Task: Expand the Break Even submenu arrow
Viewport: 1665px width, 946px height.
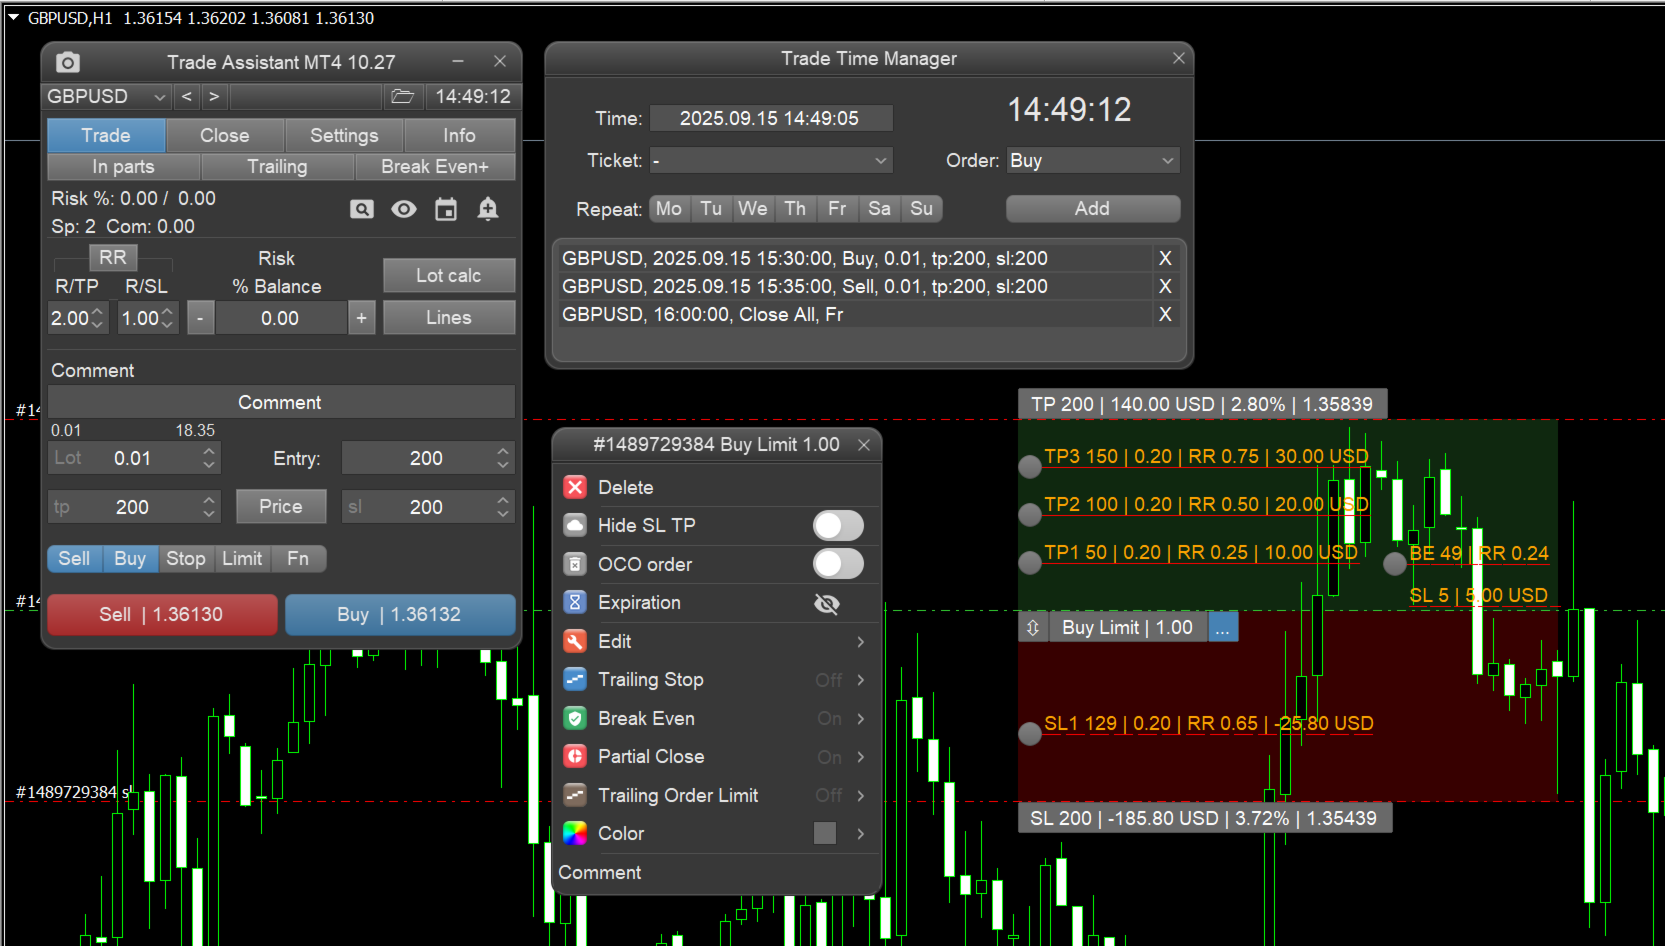Action: tap(860, 718)
